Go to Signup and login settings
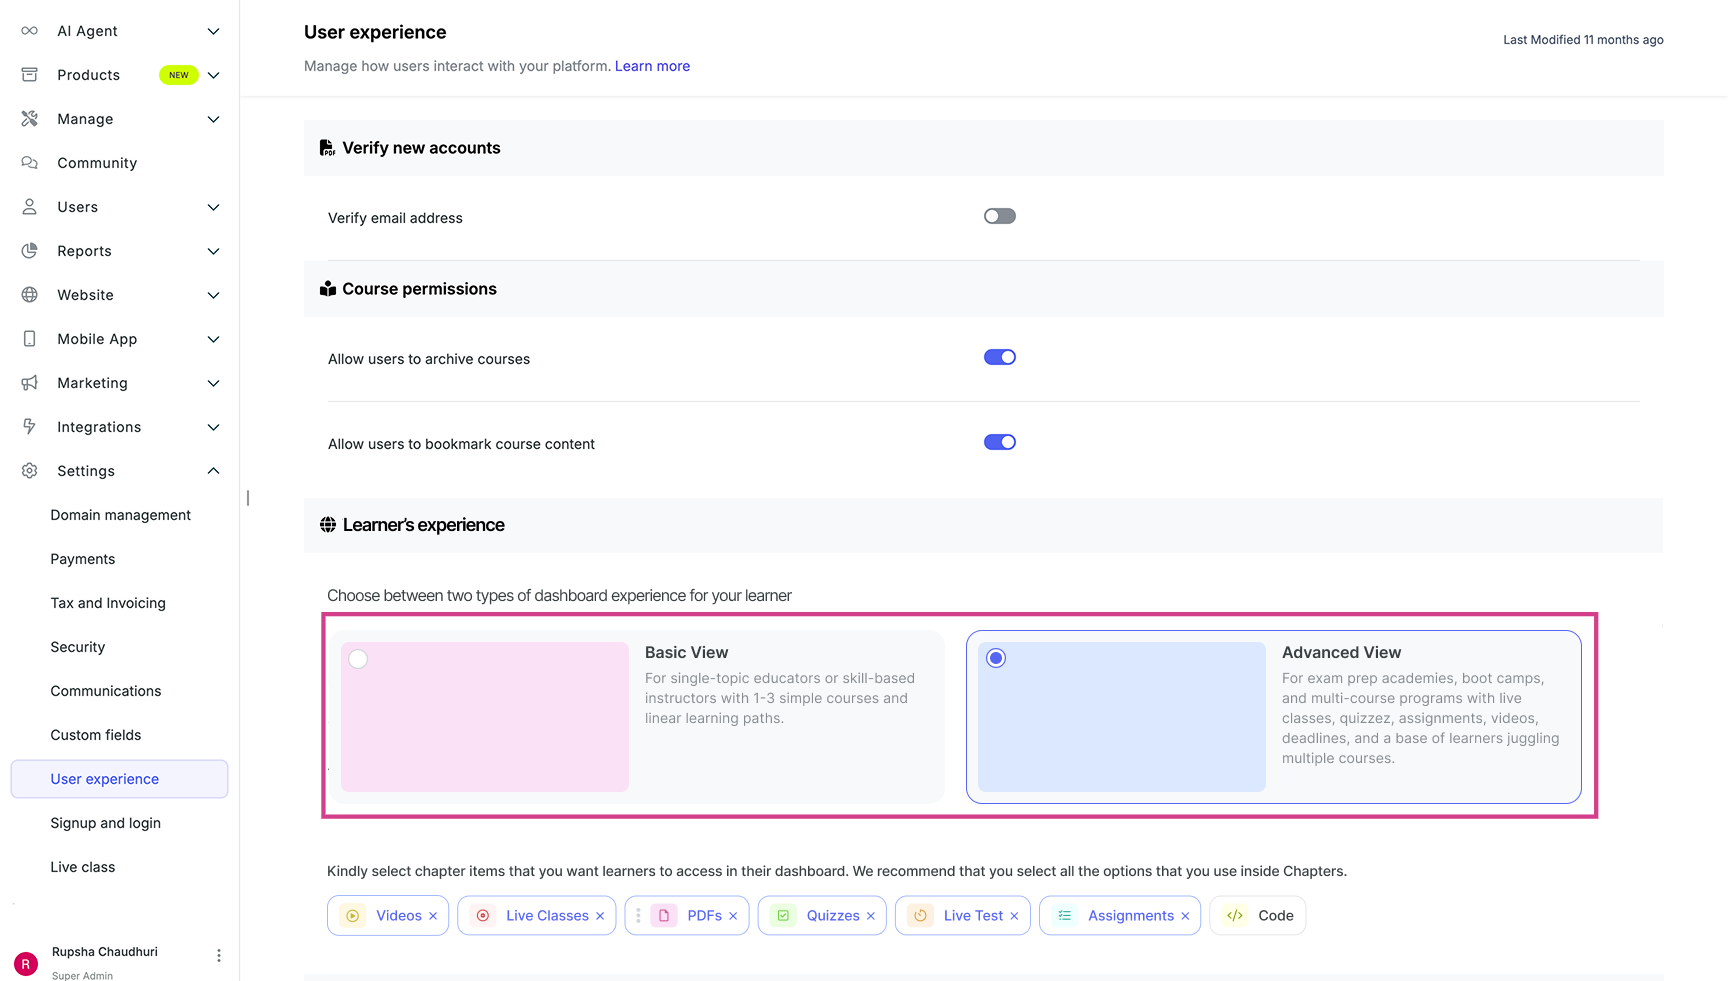 pyautogui.click(x=105, y=823)
